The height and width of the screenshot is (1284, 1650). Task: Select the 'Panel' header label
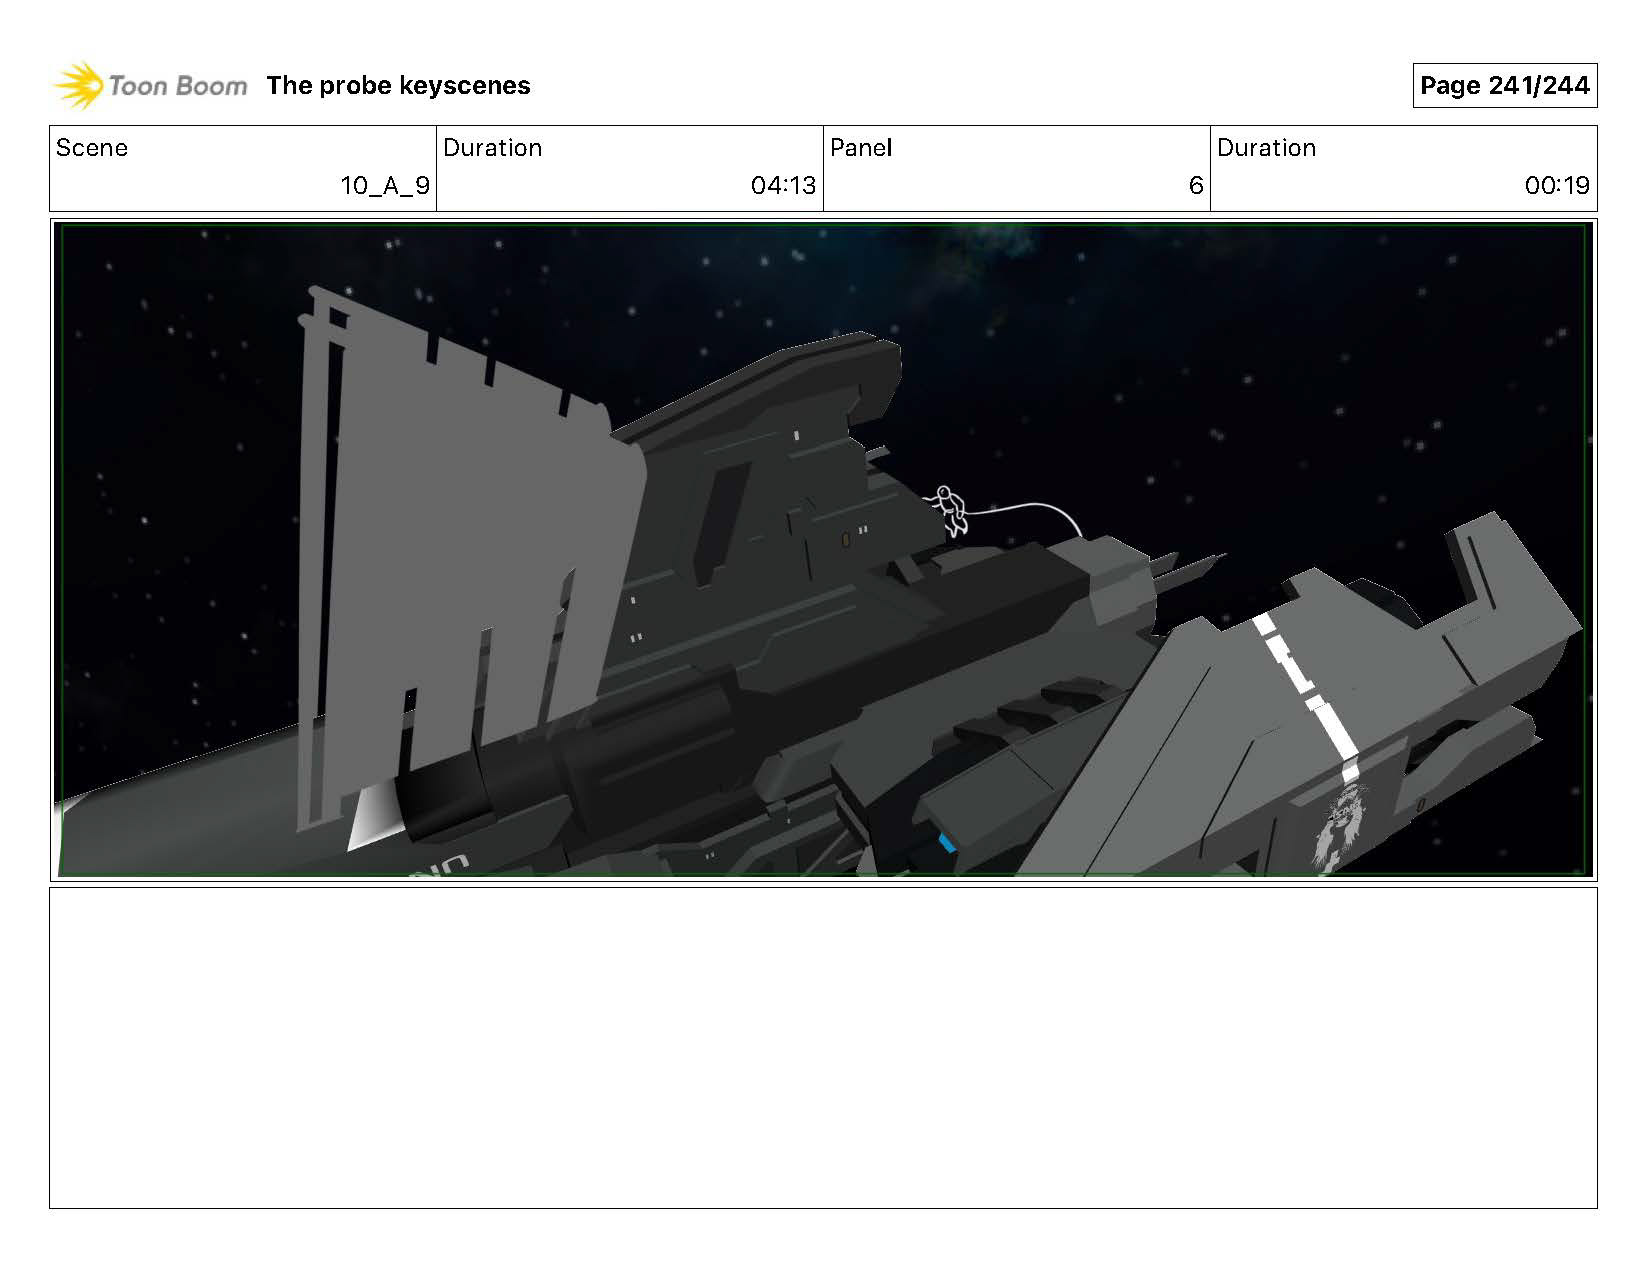pyautogui.click(x=861, y=148)
